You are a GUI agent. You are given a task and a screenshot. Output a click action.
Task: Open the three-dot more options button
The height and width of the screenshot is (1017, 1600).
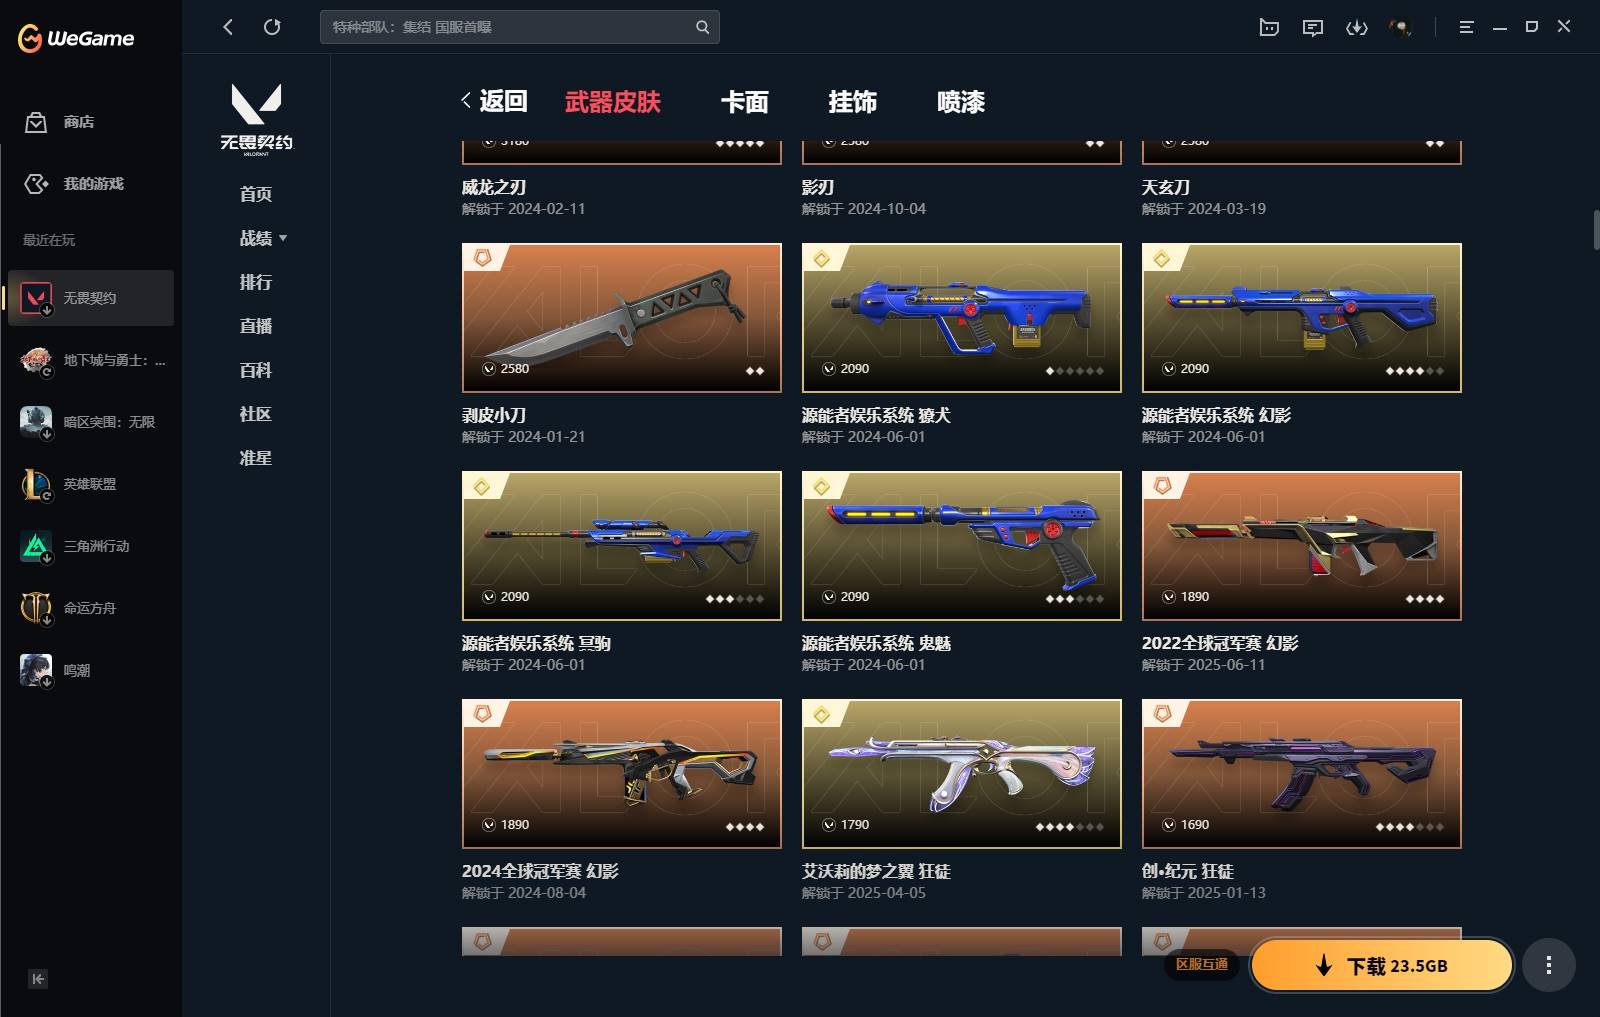click(1549, 965)
